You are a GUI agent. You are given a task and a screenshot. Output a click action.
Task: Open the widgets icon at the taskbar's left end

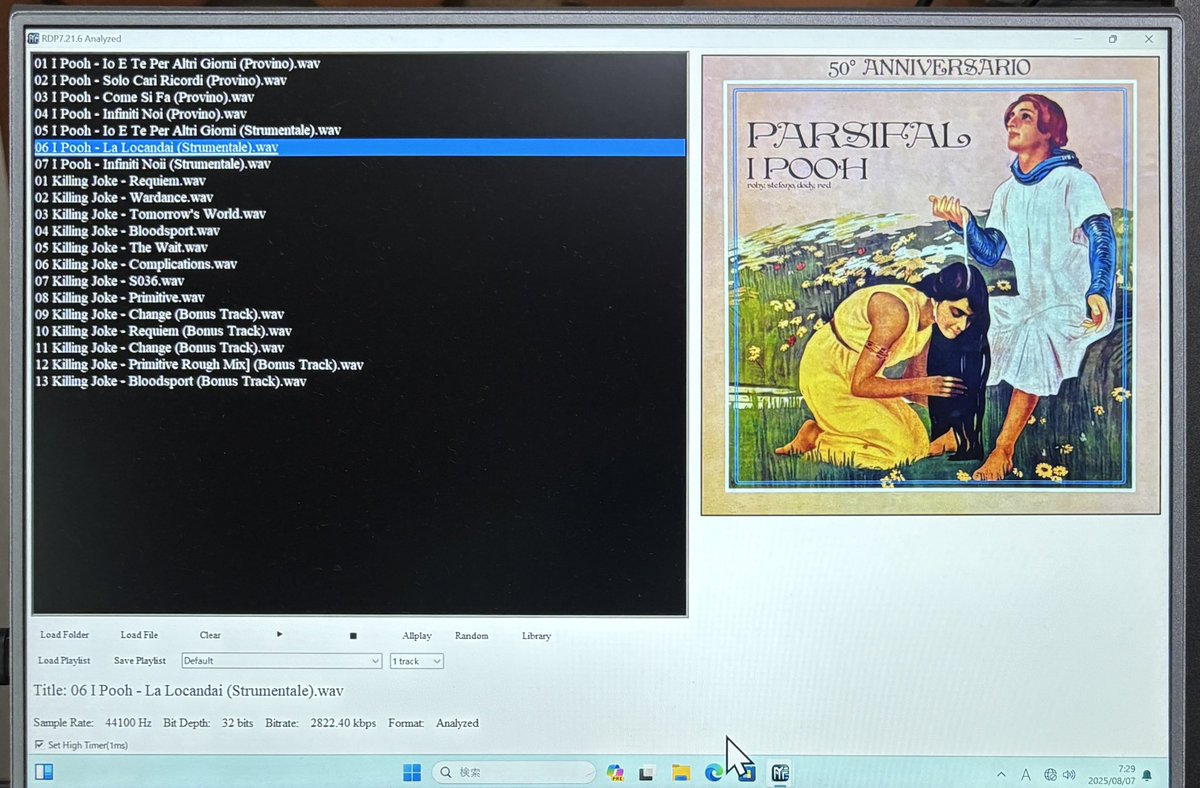[44, 772]
